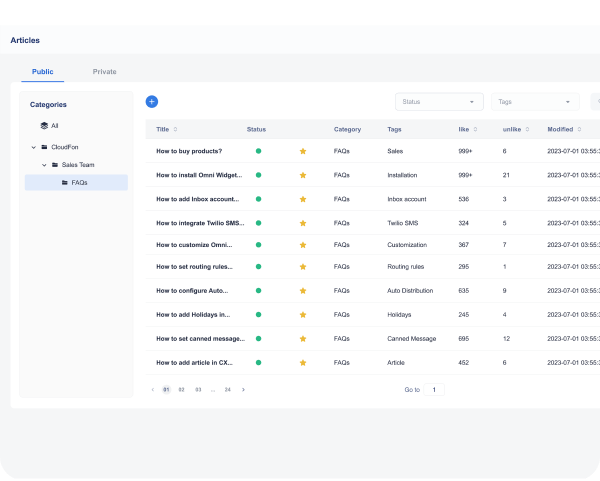The image size is (600, 481).
Task: Collapse the Sales Team tree node
Action: click(x=43, y=164)
